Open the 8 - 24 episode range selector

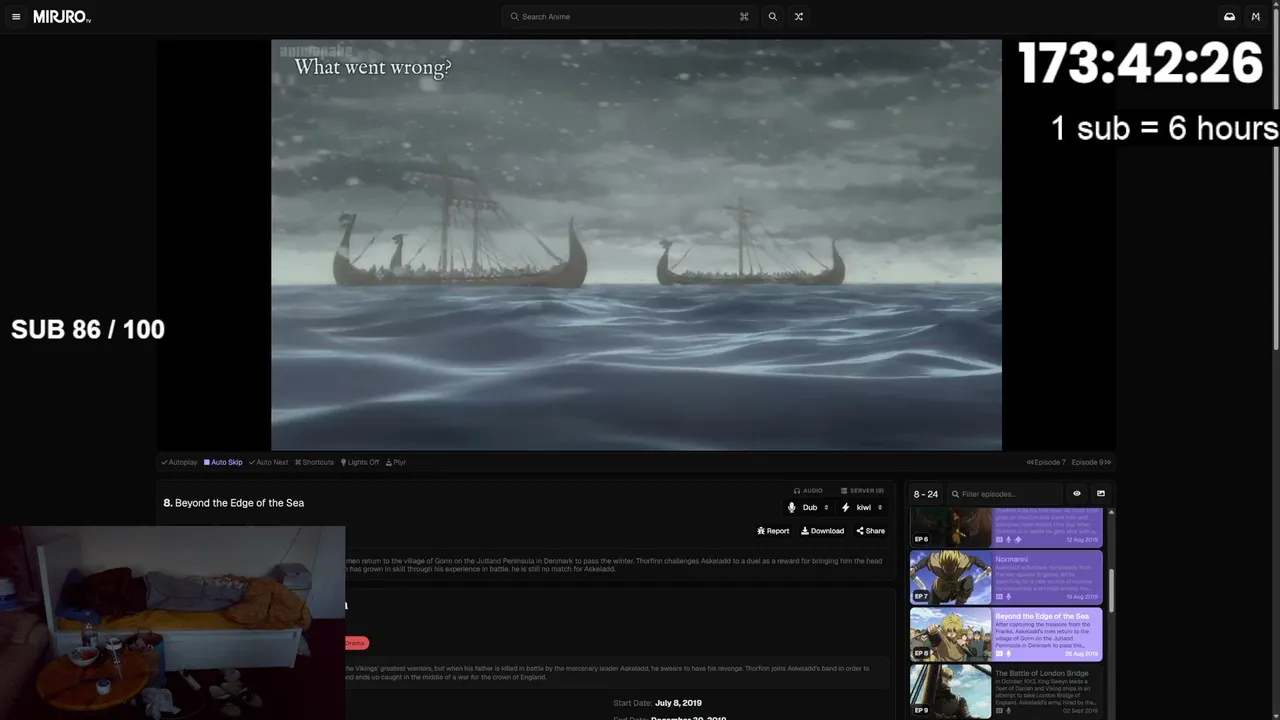coord(926,494)
